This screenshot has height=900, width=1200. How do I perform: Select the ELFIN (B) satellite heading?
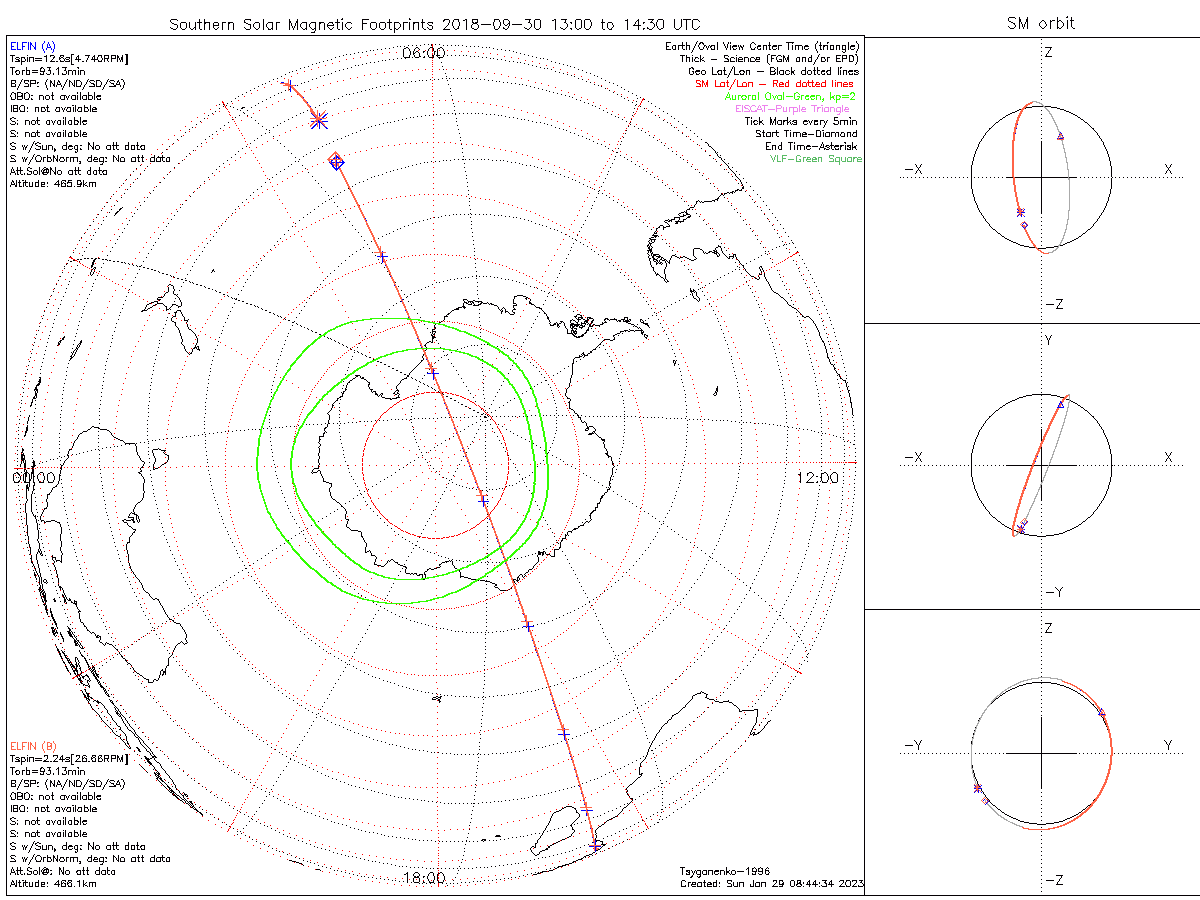pyautogui.click(x=34, y=746)
